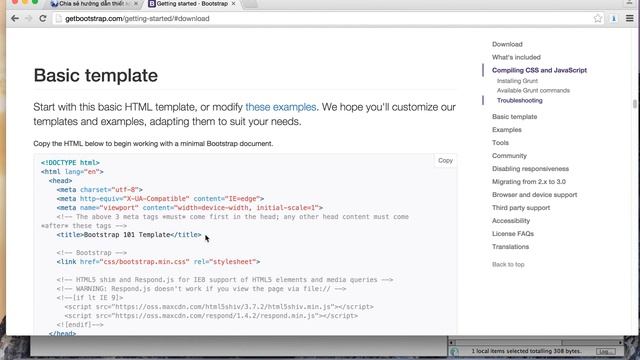
Task: Go to Disabling responsiveness link
Action: tap(530, 169)
